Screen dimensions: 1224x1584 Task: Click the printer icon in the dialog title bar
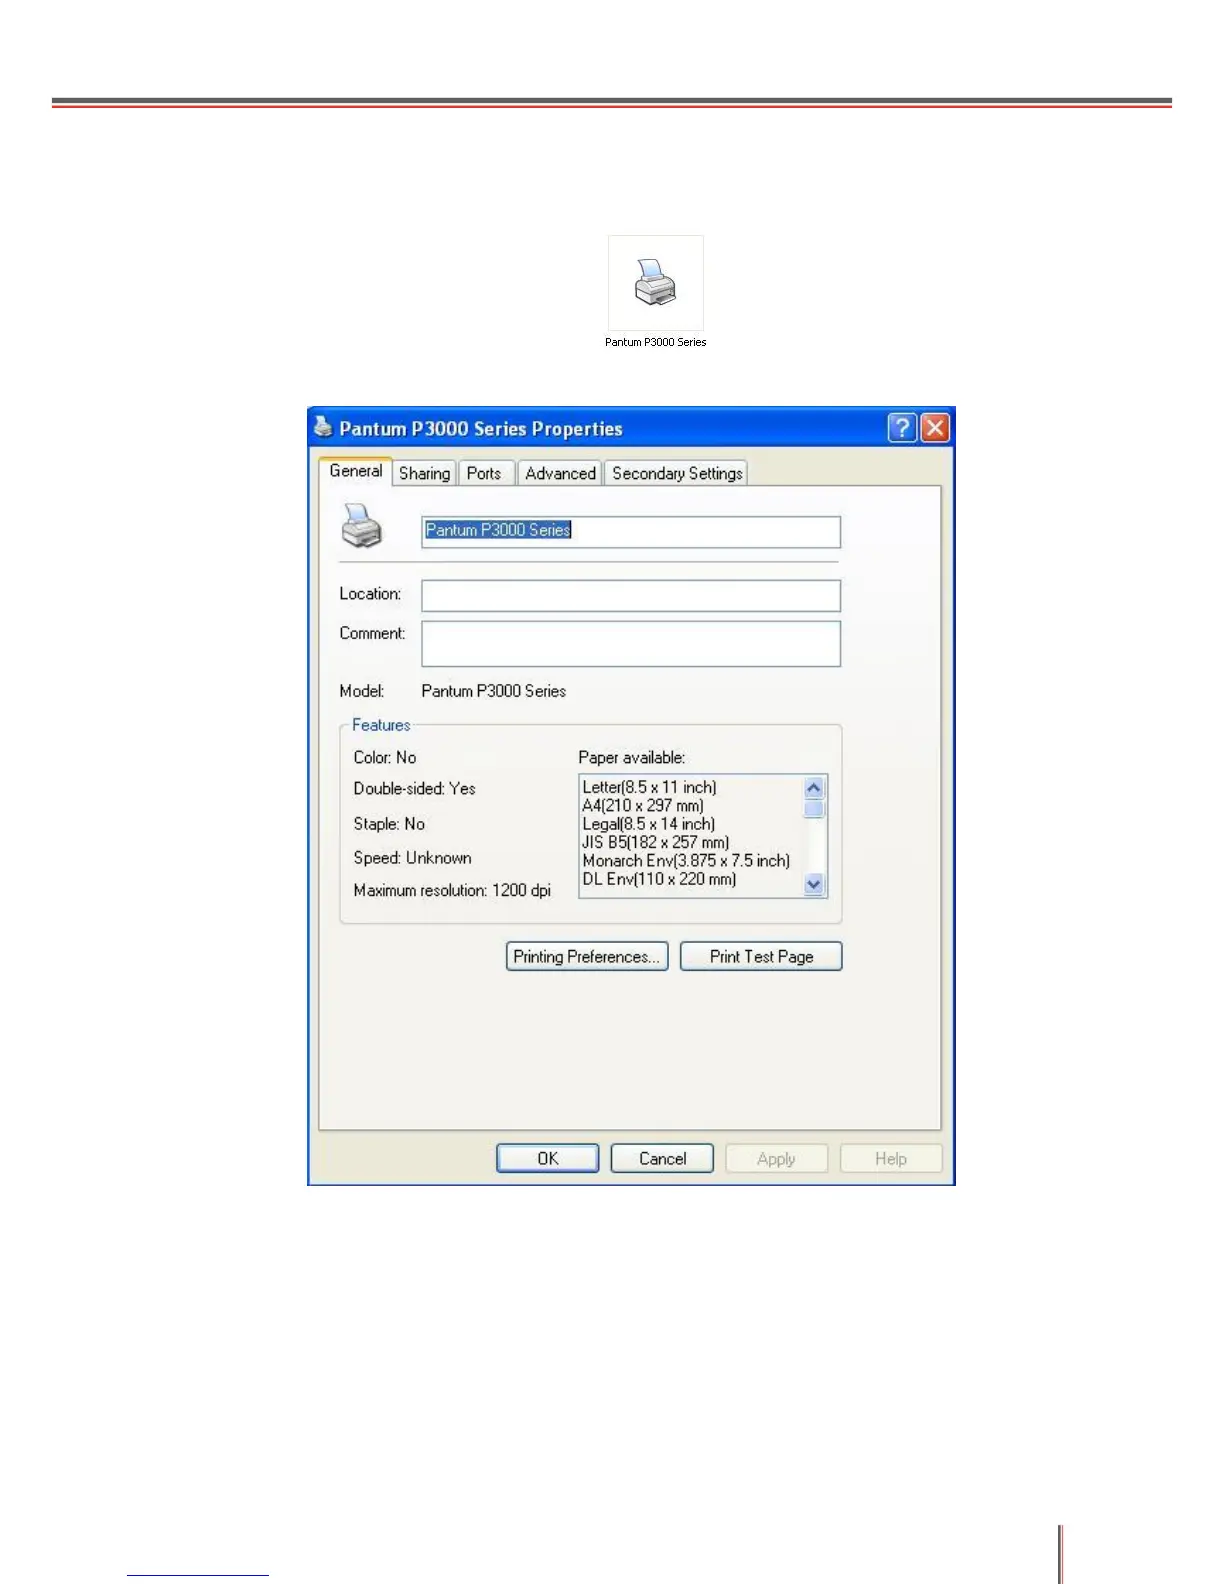[x=323, y=427]
